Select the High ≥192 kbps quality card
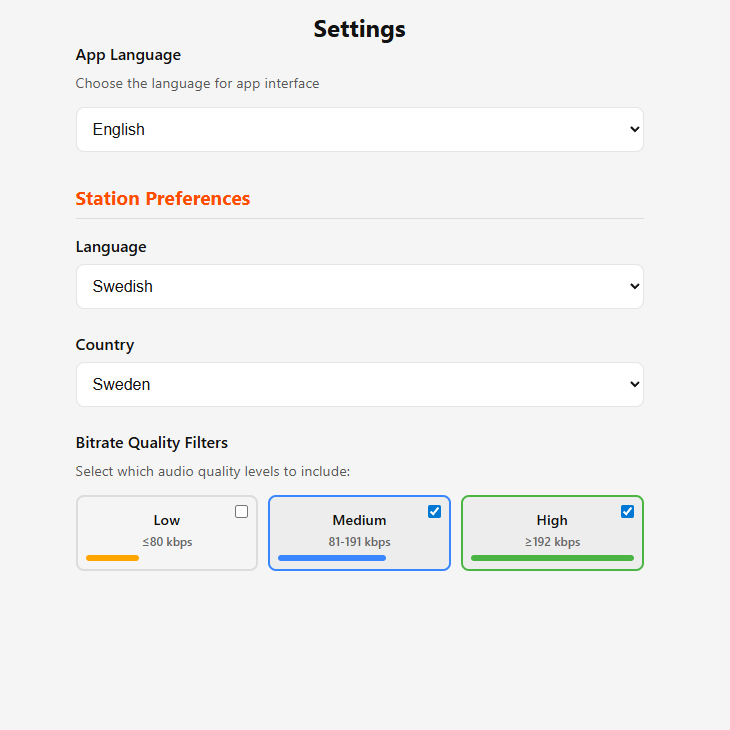This screenshot has width=730, height=730. (552, 533)
